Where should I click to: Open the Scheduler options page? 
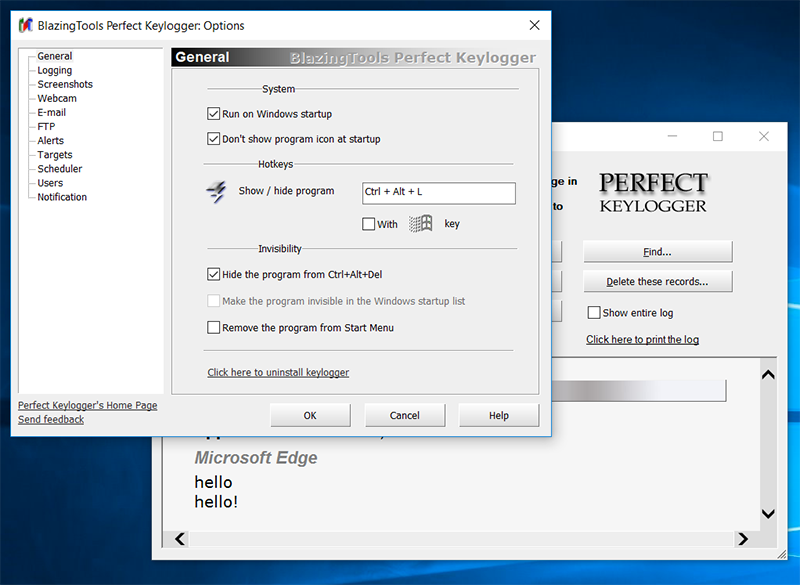click(x=59, y=169)
